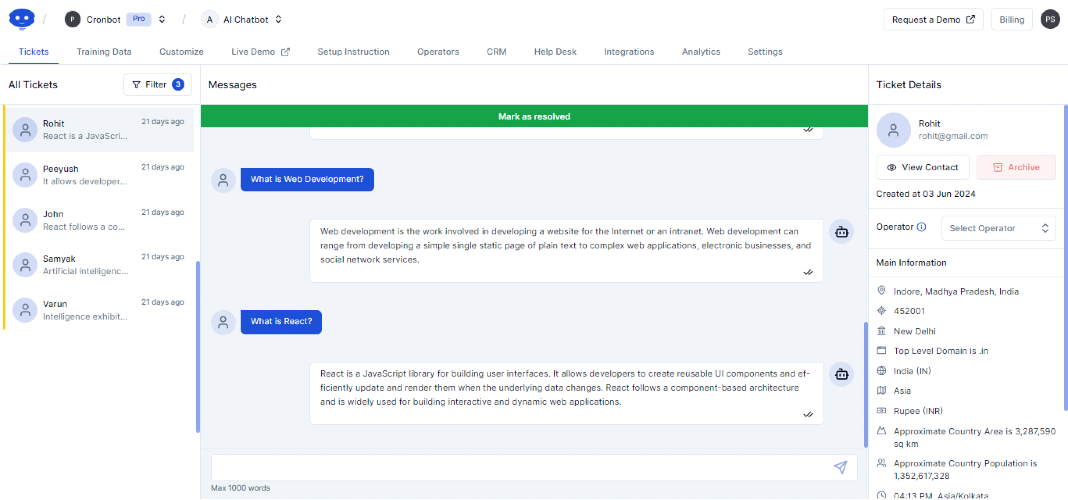This screenshot has height=500, width=1068.
Task: Click the location pin icon beside Indore
Action: pos(881,291)
